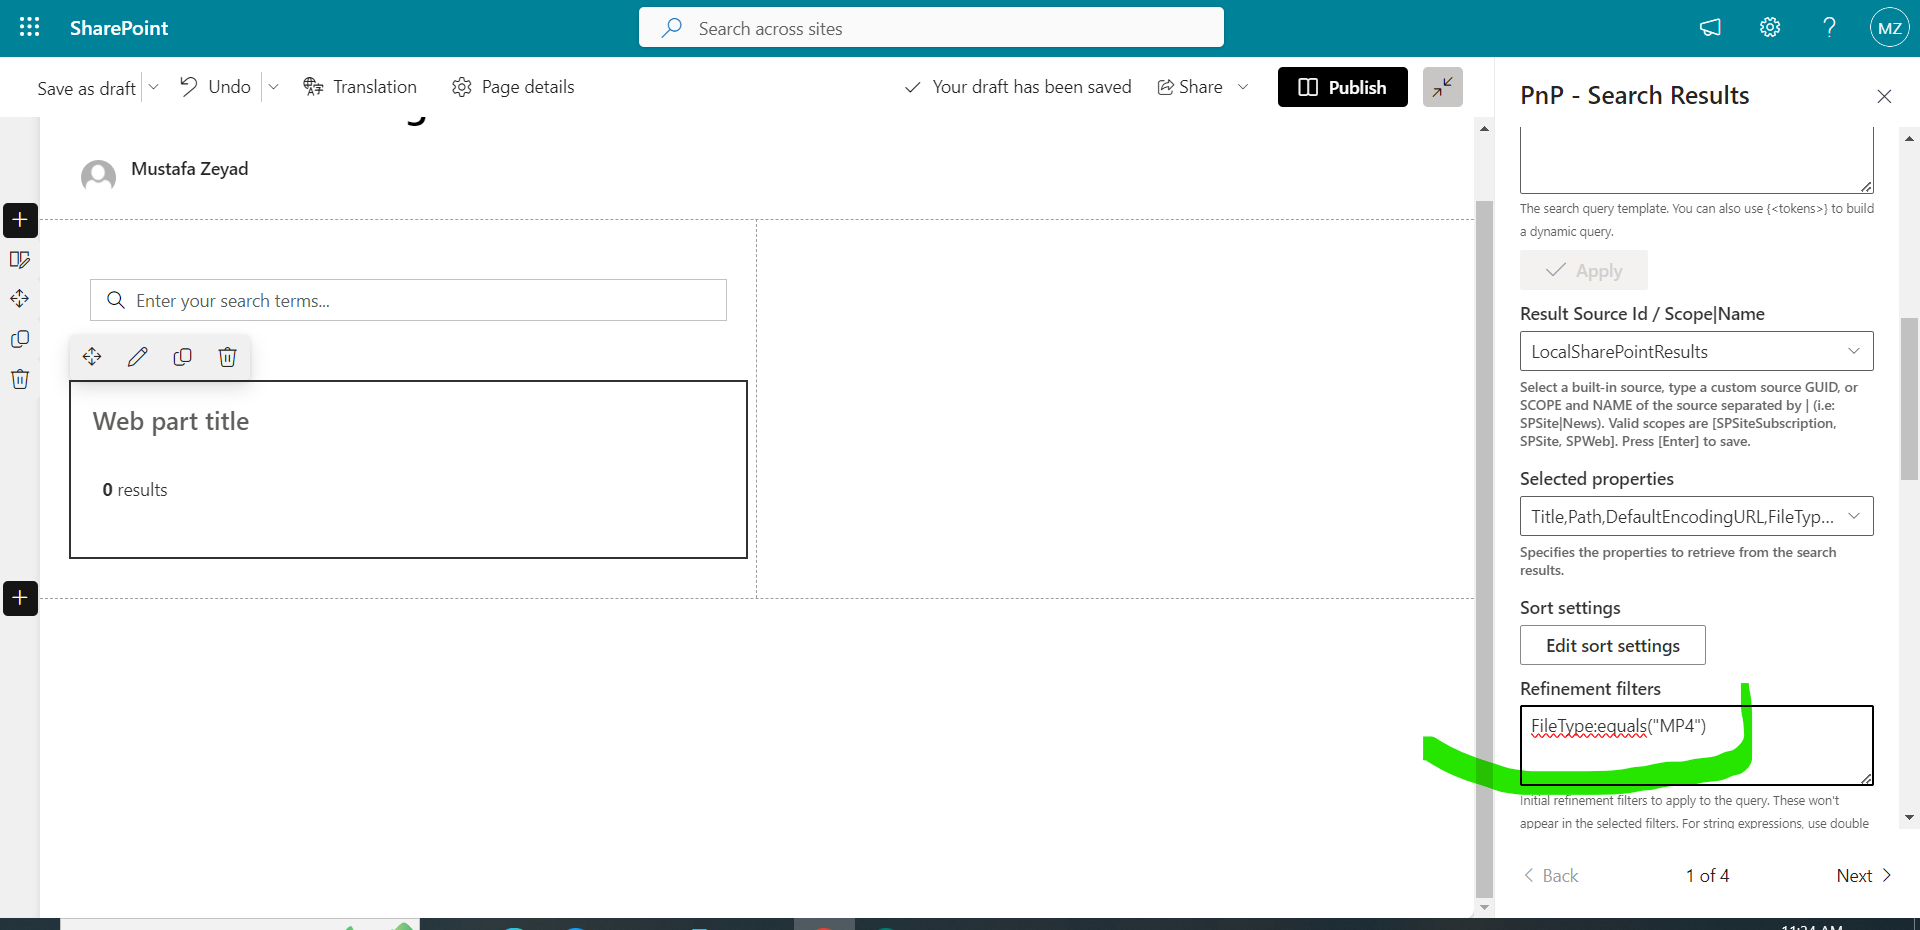Duplicate web part with copy icon
The height and width of the screenshot is (930, 1920).
point(182,357)
